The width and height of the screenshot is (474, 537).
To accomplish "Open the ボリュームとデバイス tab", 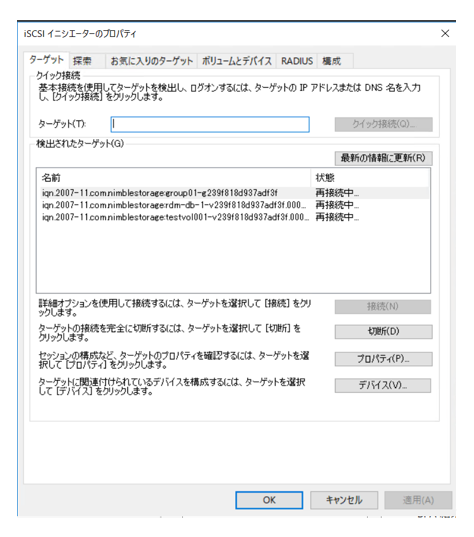I will [x=237, y=61].
